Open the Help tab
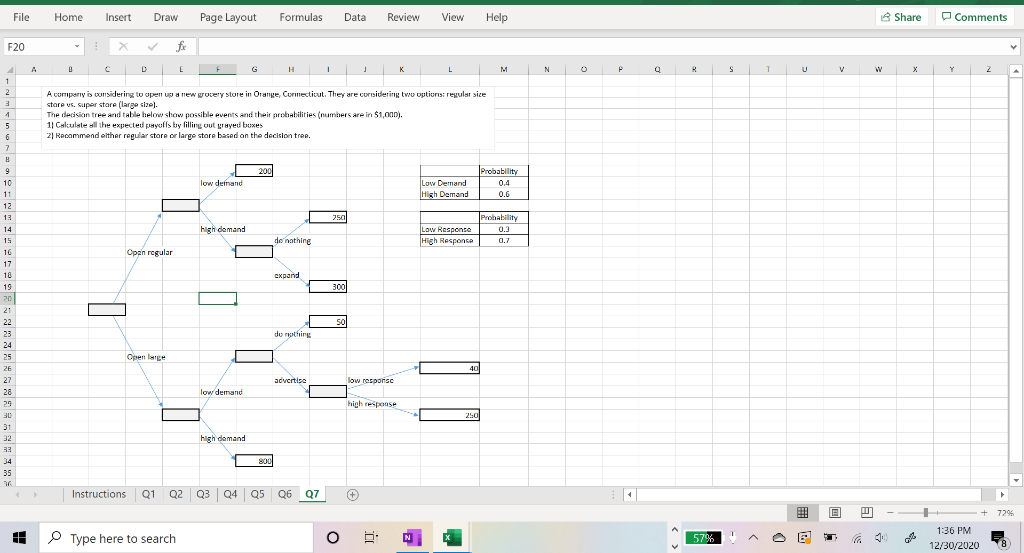Viewport: 1024px width, 553px height. (496, 17)
